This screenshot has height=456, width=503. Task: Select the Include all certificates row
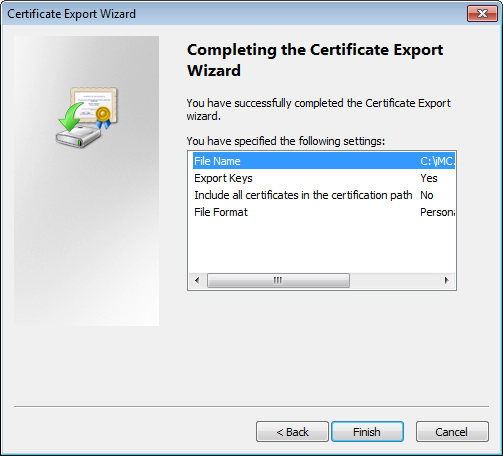click(x=324, y=195)
